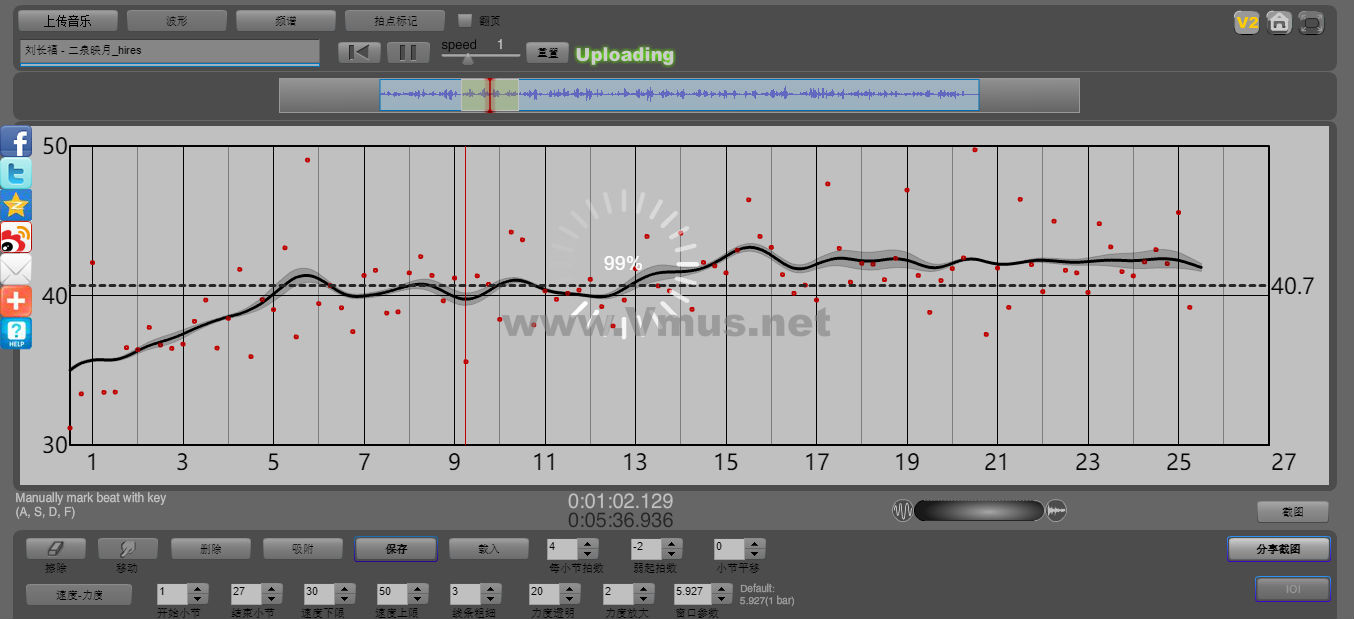Click the email envelope share icon

16,269
